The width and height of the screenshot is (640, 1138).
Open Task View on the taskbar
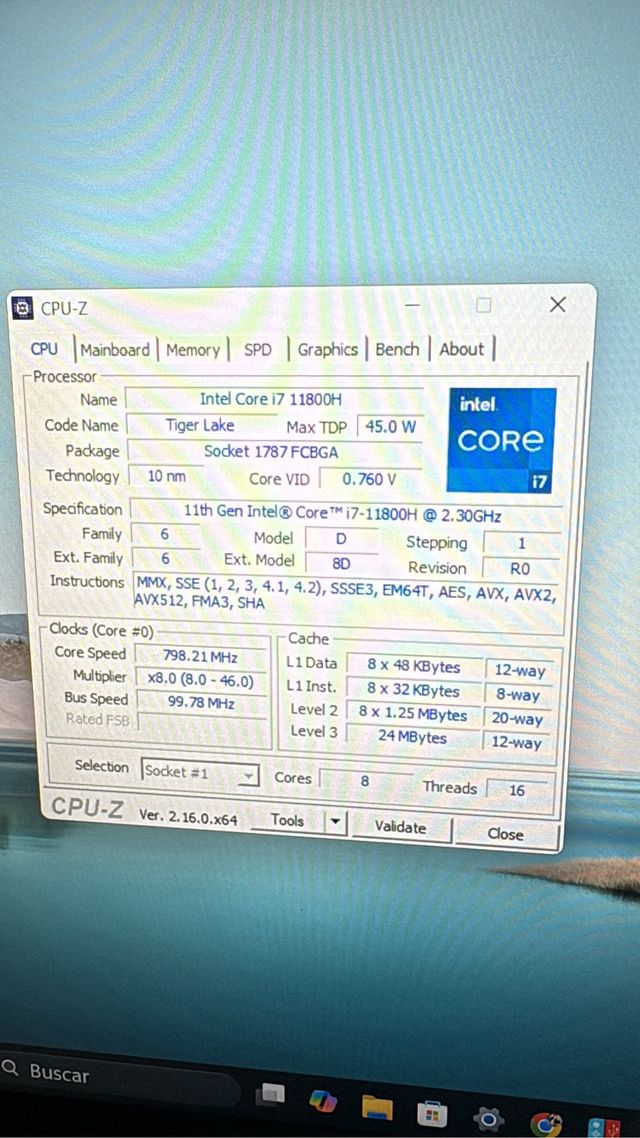coord(270,1094)
